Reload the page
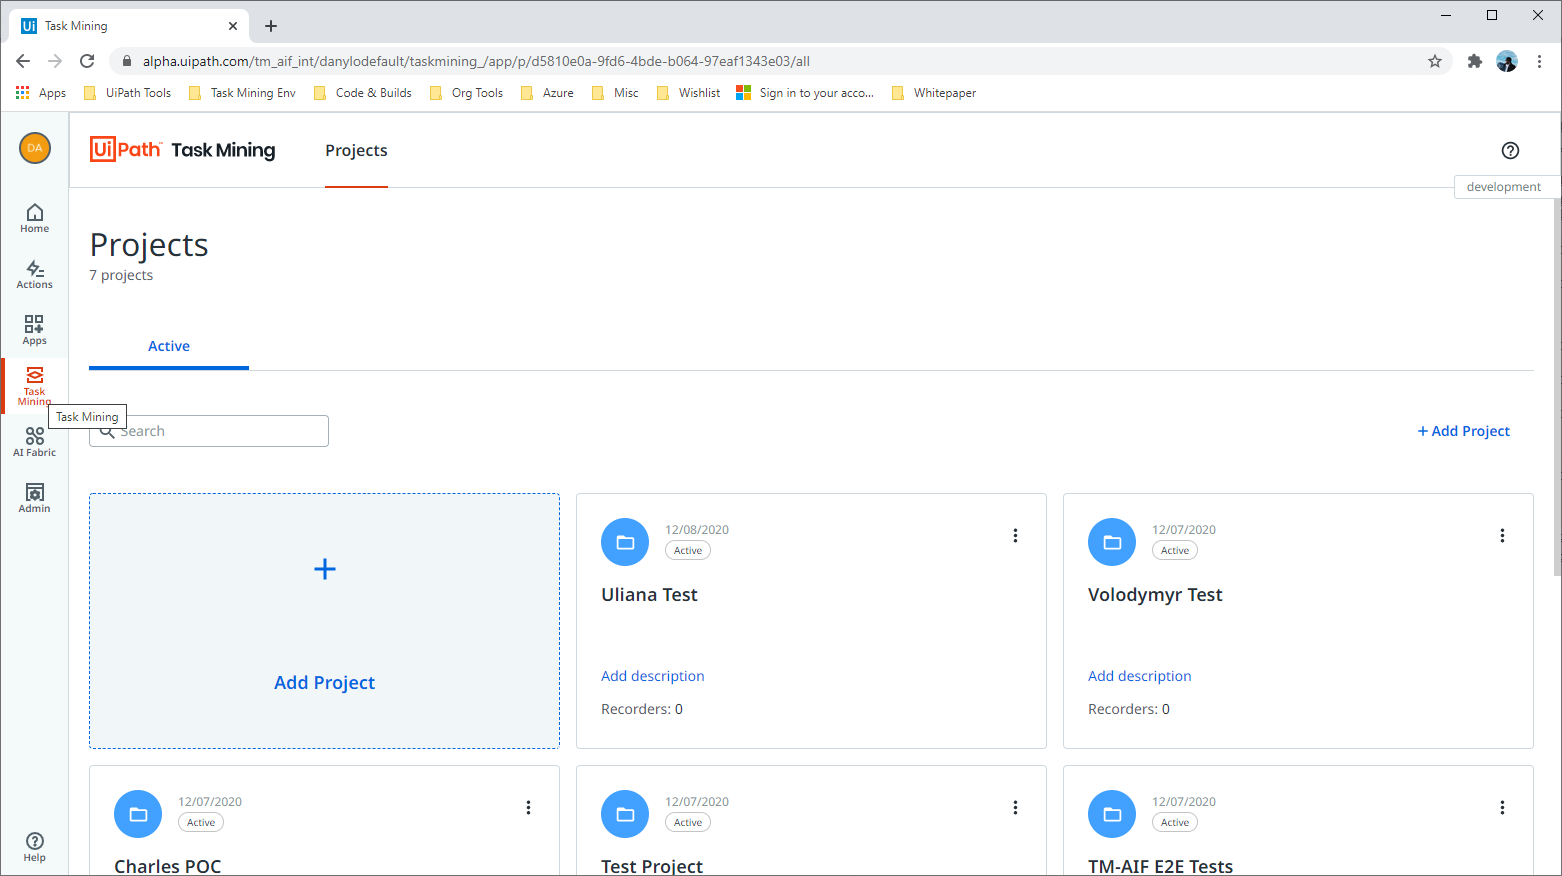Screen dimensions: 1562x876 tap(87, 61)
